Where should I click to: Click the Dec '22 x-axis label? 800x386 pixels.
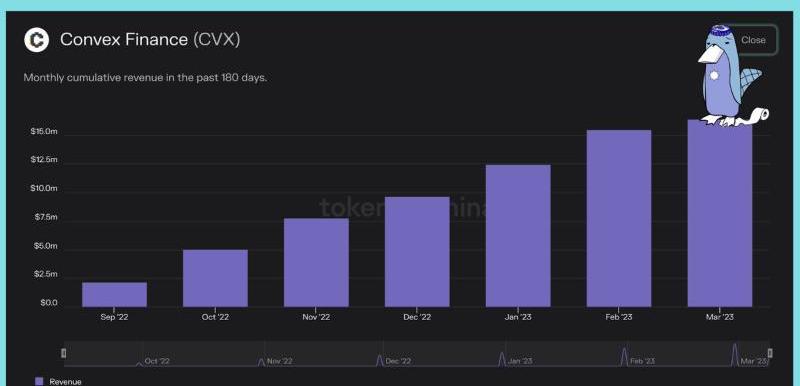point(417,317)
